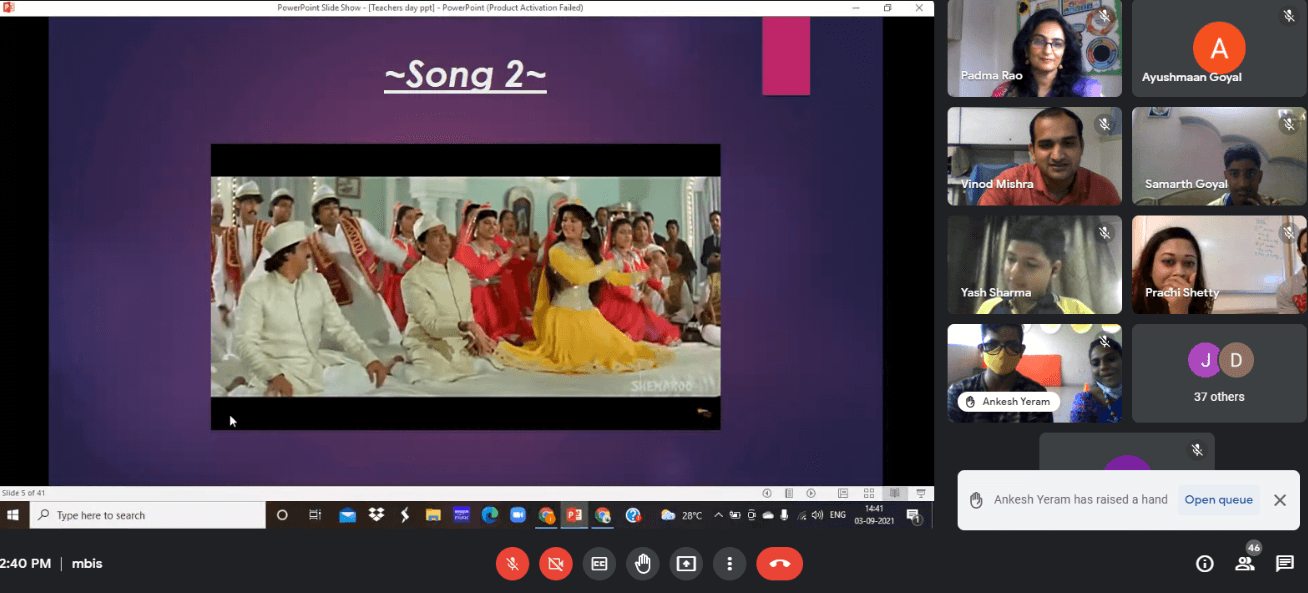
Task: Restore down the PowerPoint window
Action: point(887,8)
